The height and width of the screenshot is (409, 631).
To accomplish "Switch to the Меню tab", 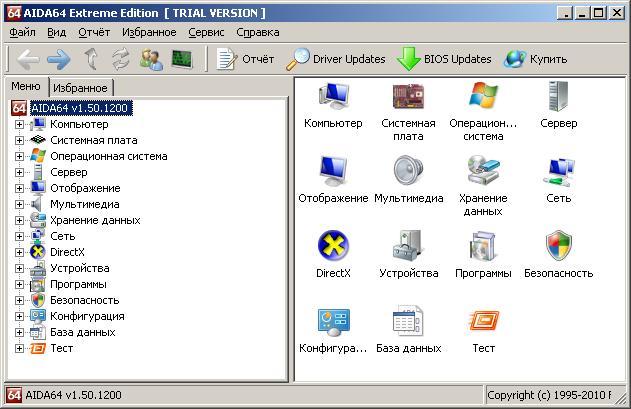I will (26, 86).
